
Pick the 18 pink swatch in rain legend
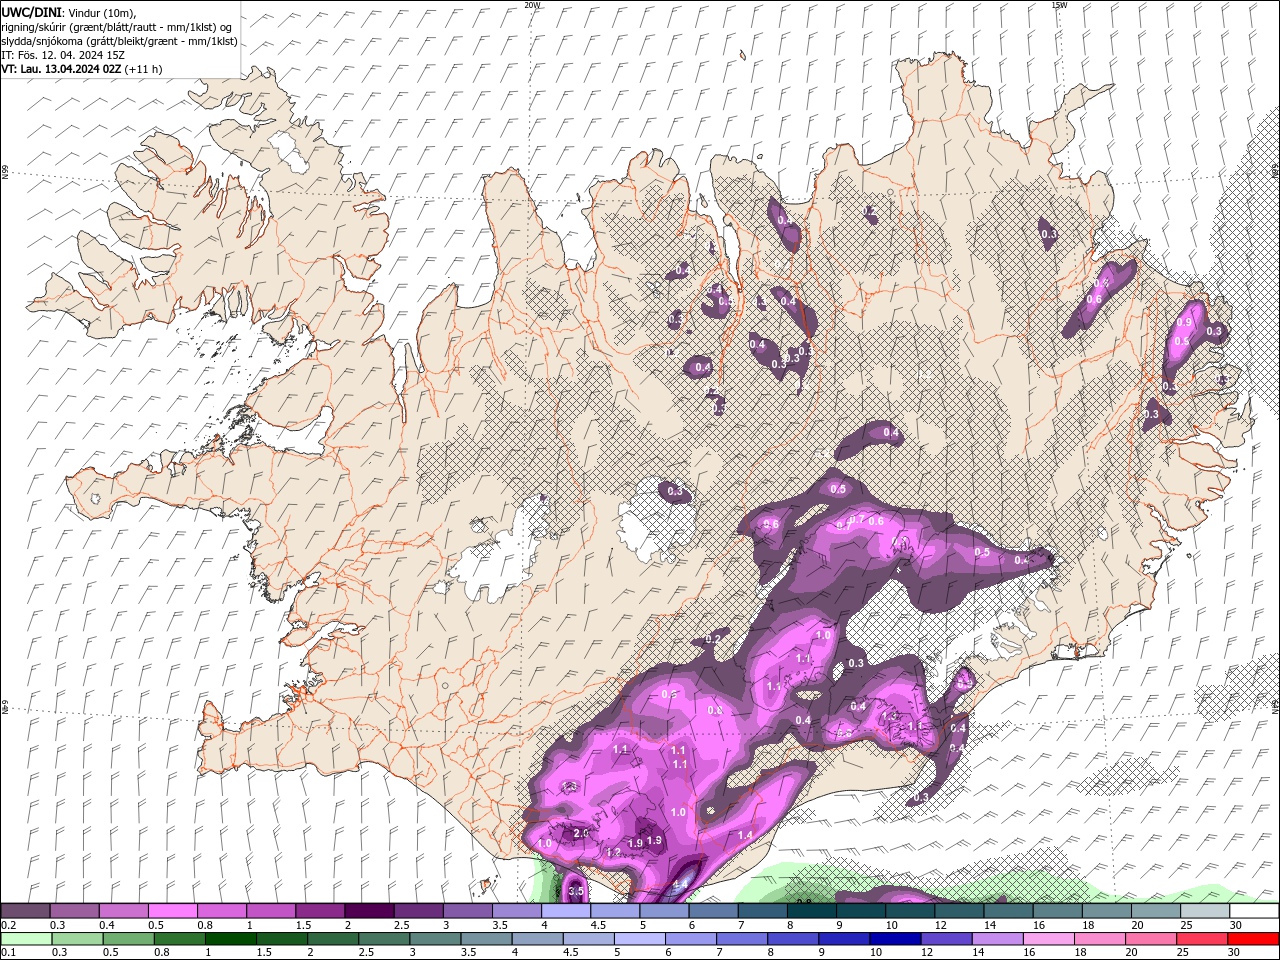[1098, 939]
